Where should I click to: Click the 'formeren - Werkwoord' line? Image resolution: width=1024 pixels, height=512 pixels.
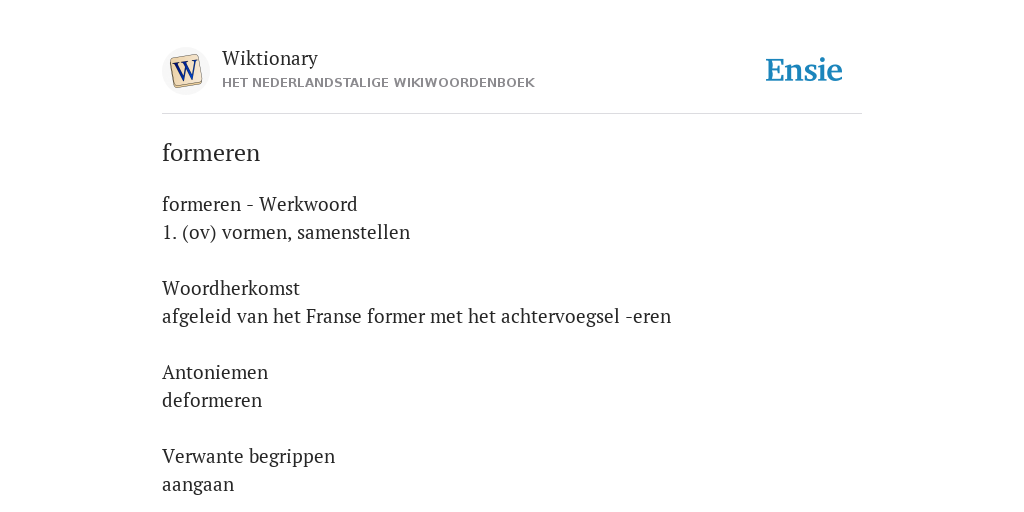coord(260,204)
